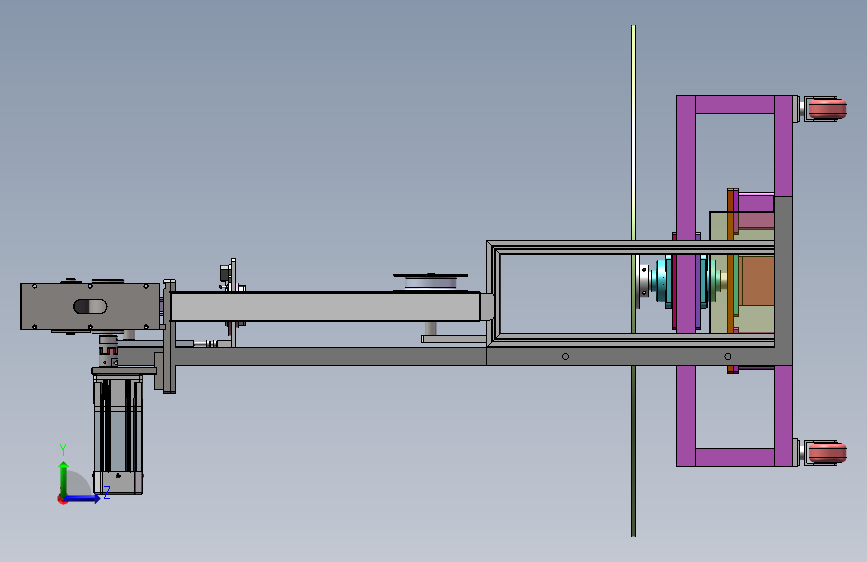
Task: Select the dark gray lower base beam
Action: coord(453,356)
